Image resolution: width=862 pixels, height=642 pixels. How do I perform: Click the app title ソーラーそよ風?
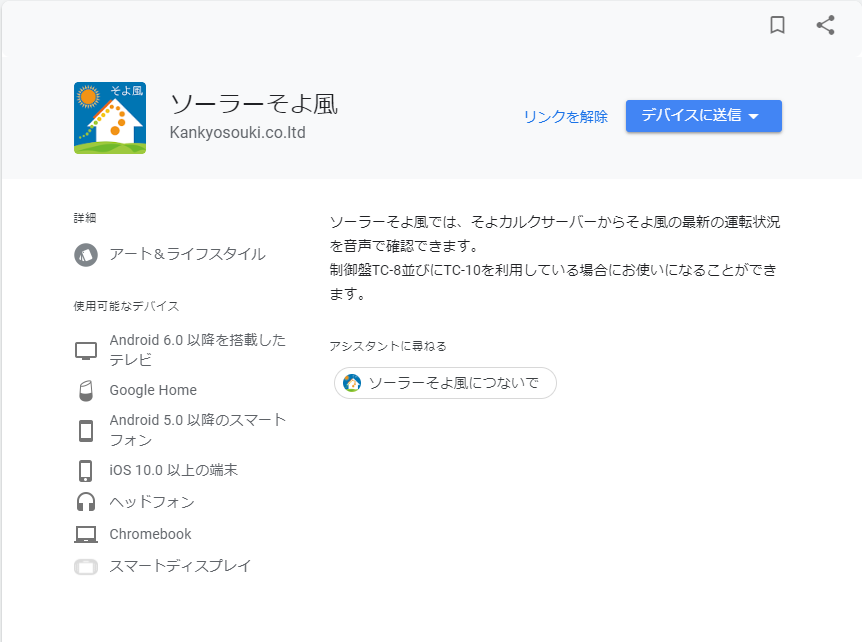tap(254, 104)
